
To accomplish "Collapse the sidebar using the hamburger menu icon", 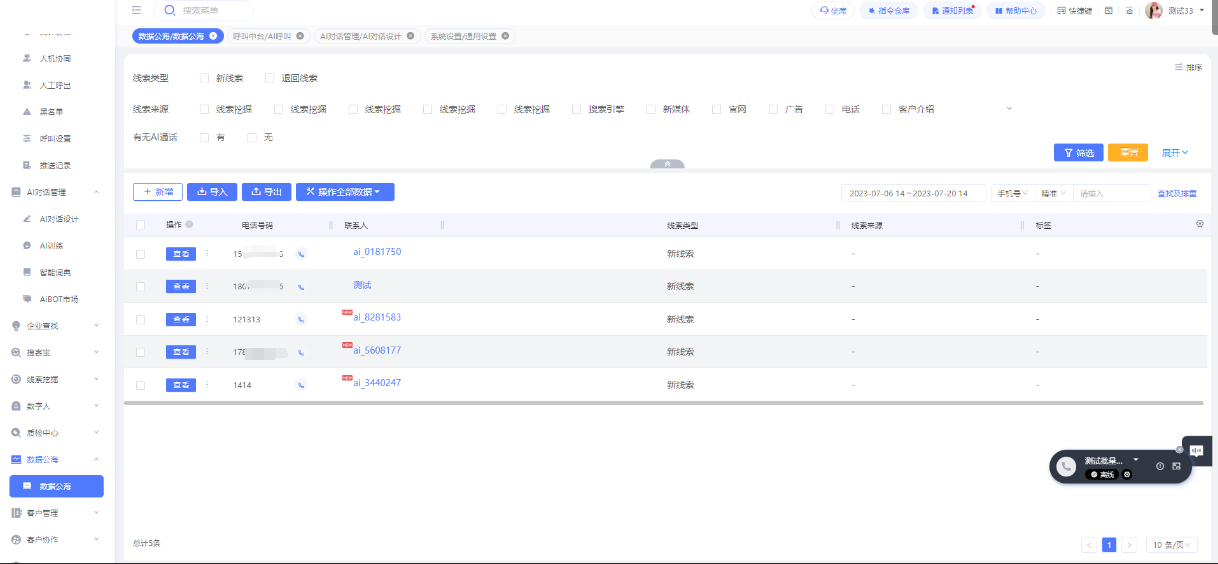I will [137, 10].
